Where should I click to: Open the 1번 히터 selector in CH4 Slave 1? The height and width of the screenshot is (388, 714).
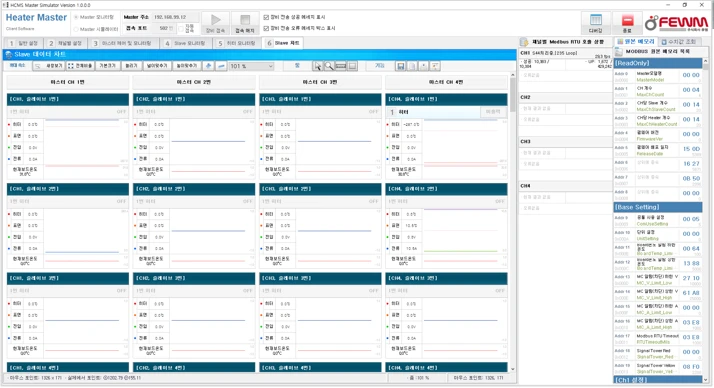click(434, 112)
